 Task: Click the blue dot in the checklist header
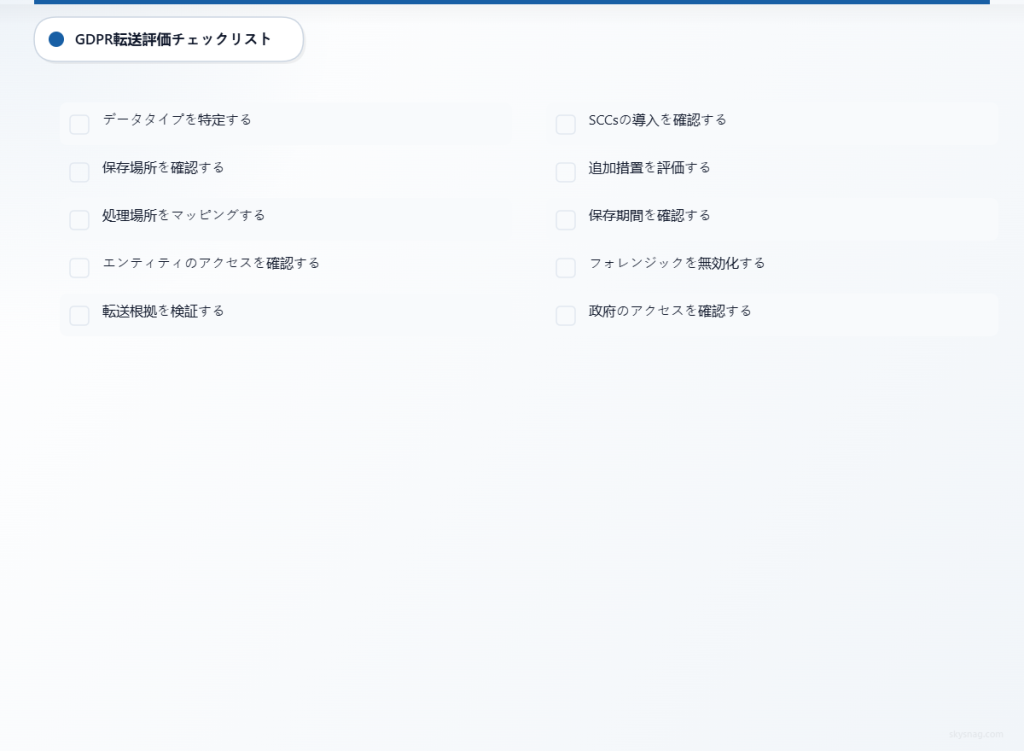coord(56,39)
